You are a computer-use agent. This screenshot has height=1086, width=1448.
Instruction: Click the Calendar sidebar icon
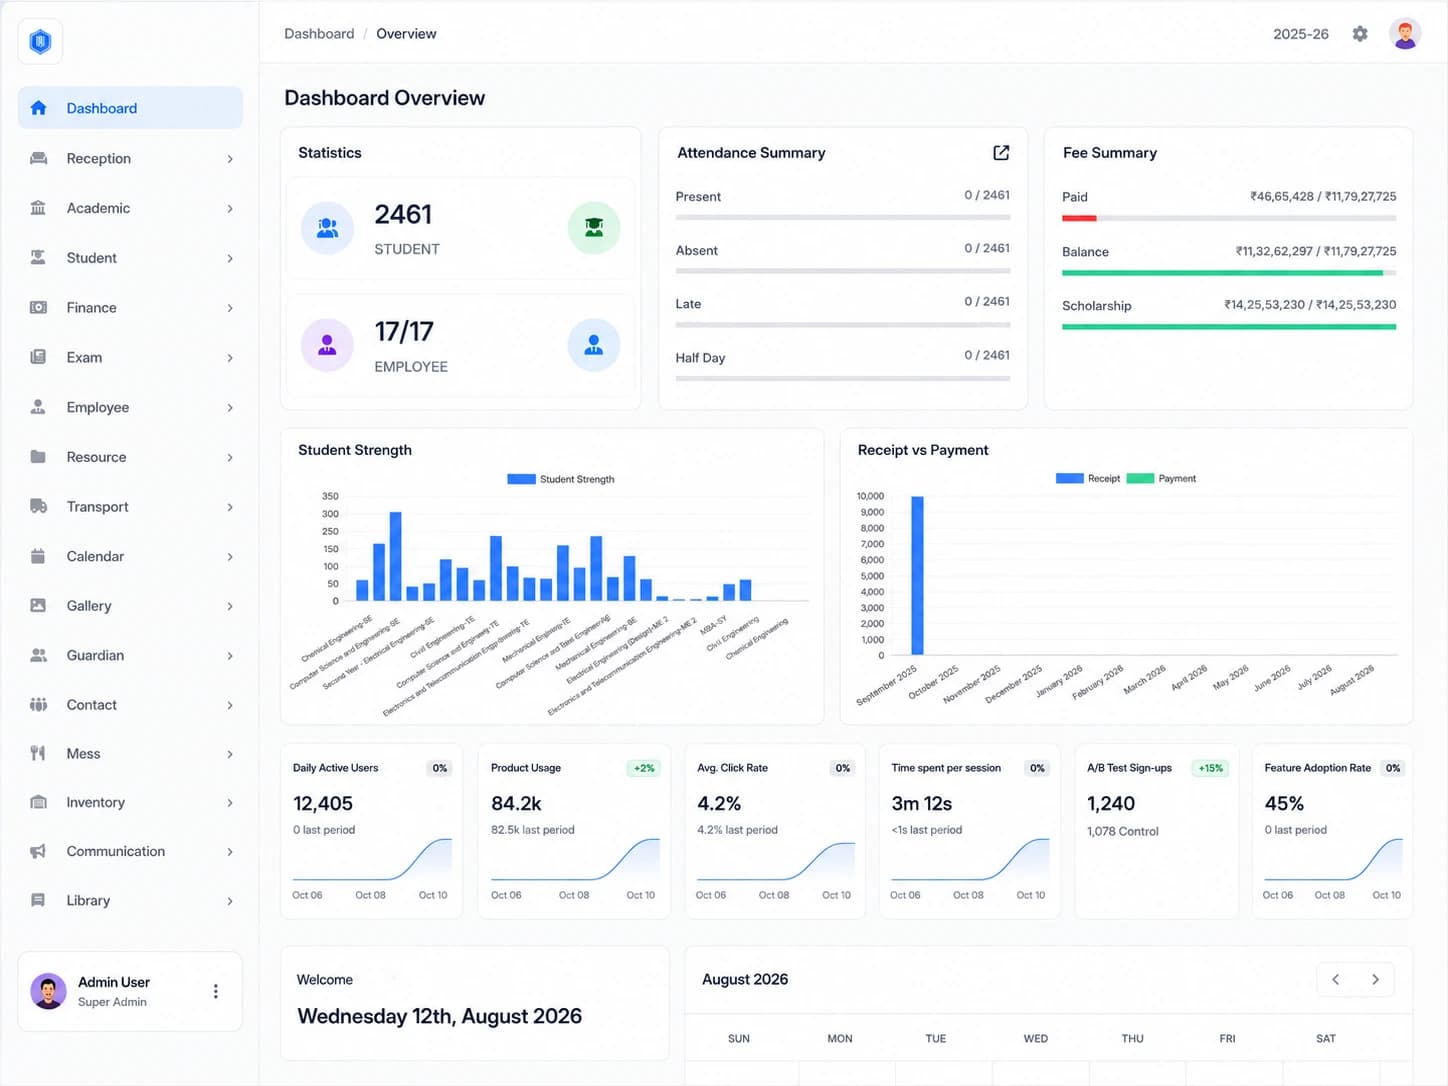pos(38,556)
